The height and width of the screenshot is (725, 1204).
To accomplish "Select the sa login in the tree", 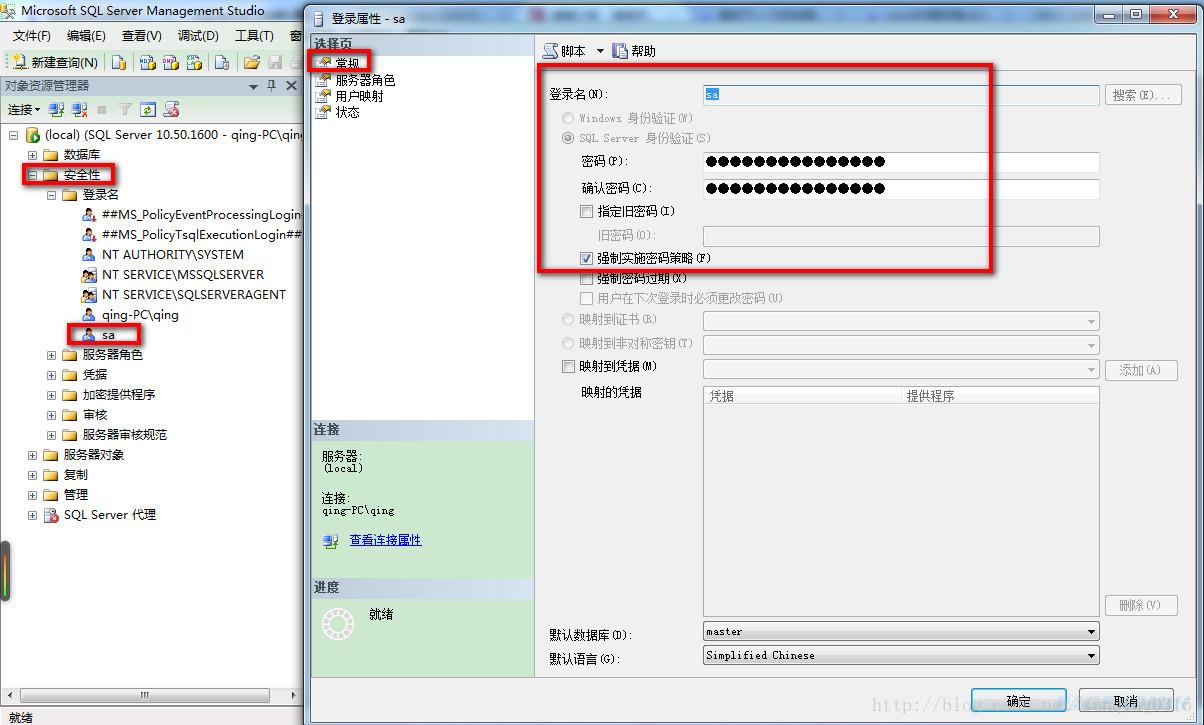I will [108, 335].
